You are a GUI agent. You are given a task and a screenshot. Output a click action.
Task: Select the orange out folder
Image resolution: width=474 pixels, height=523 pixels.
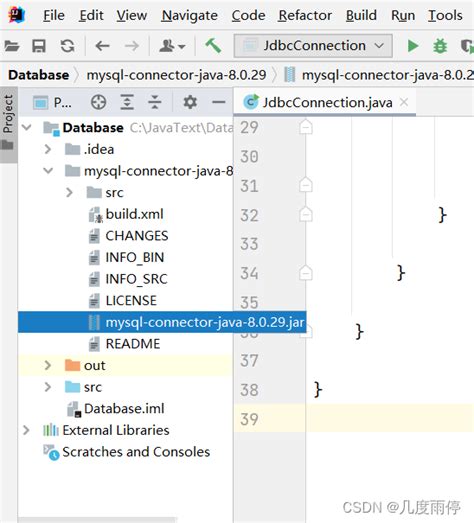pos(125,366)
